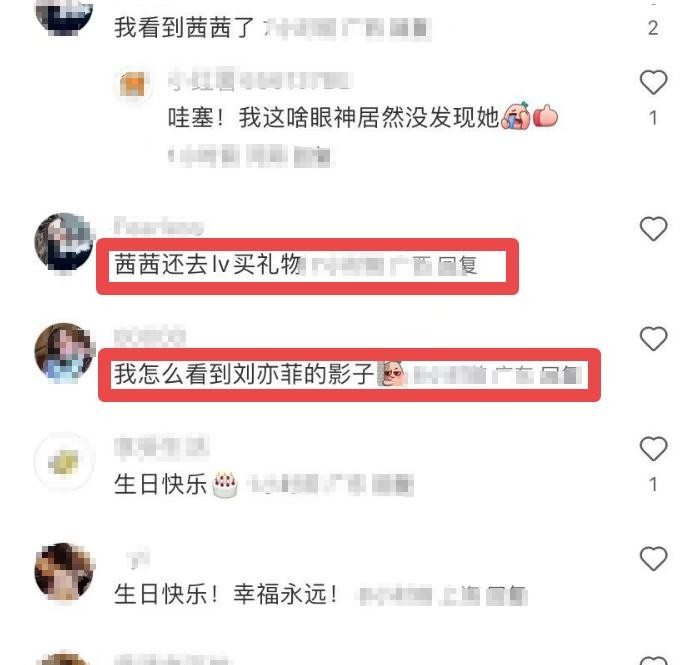The width and height of the screenshot is (682, 665).
Task: Select the comment text '生日快乐！幸福永远！'
Action: point(226,594)
